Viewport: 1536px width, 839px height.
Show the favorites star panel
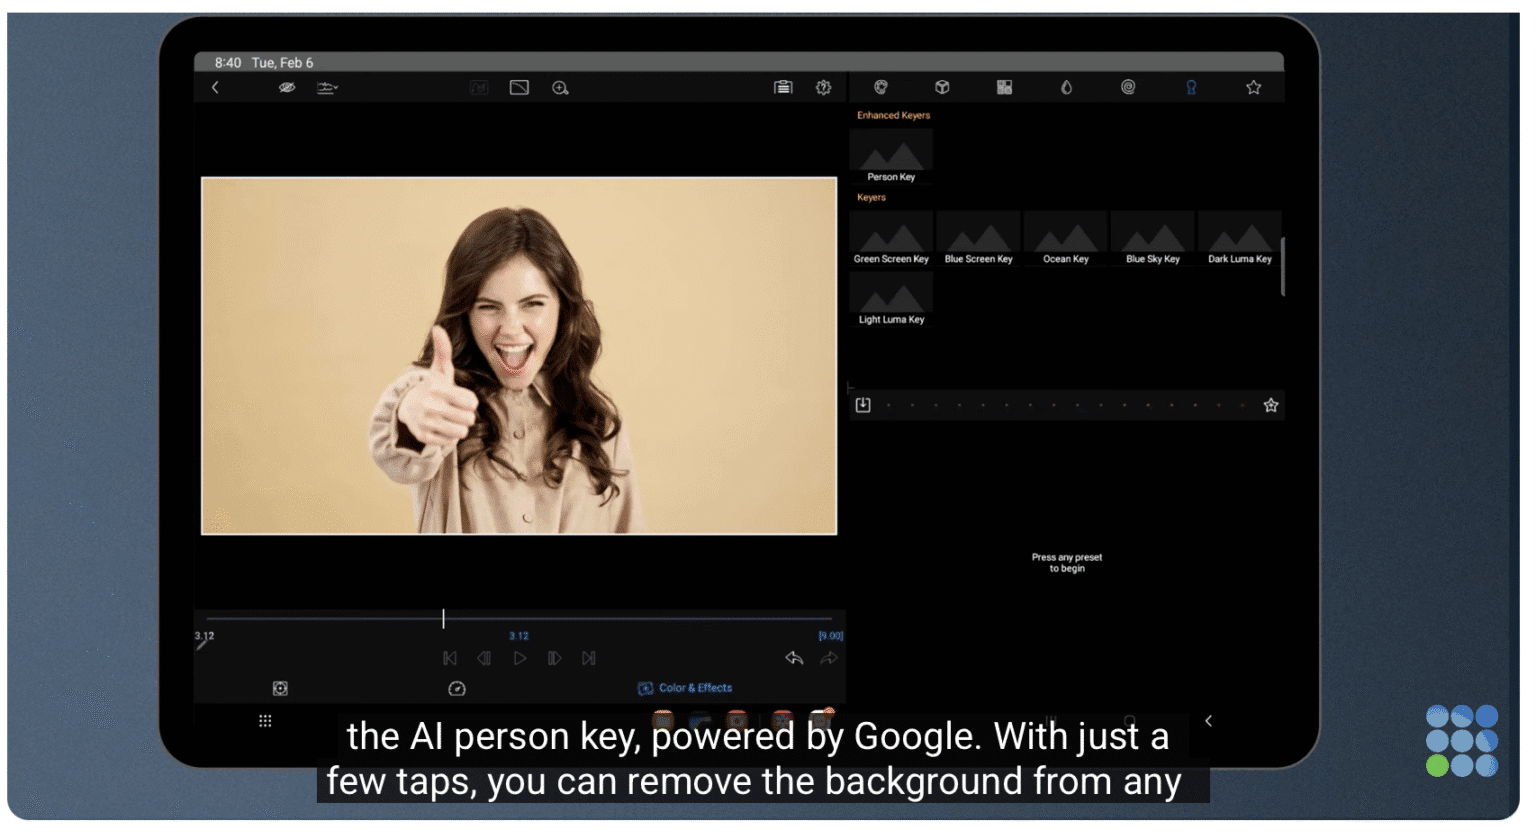1254,87
